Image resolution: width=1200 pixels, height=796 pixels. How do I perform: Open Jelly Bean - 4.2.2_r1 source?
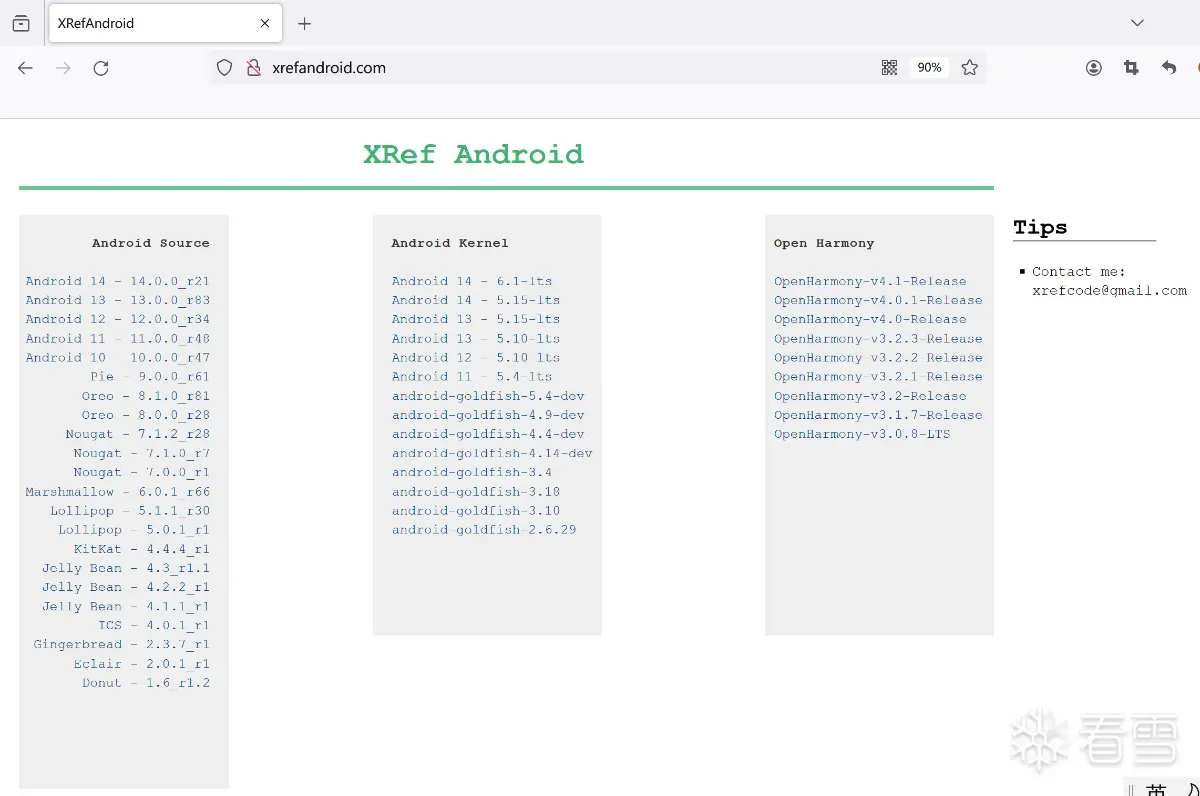coord(126,587)
